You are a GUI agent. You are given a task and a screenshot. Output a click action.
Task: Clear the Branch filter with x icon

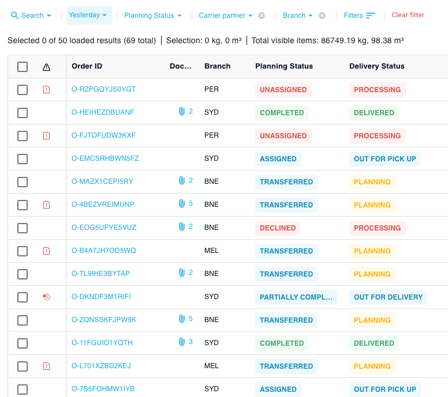point(322,15)
